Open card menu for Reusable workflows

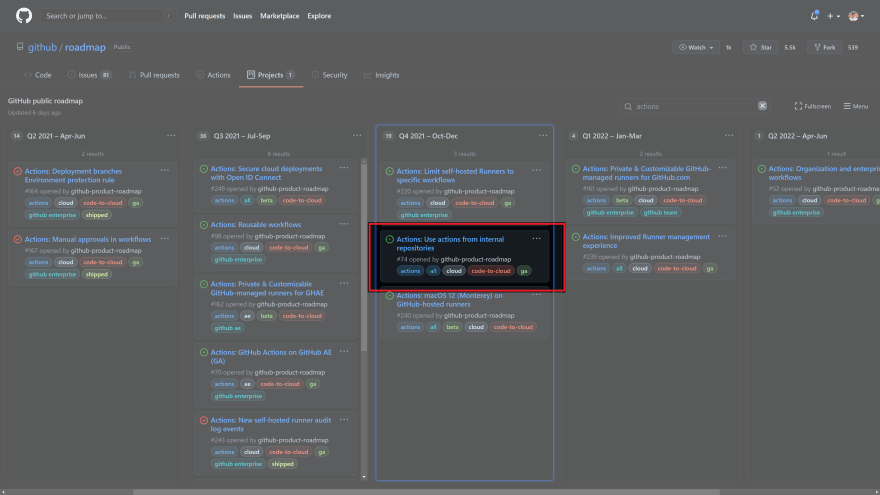344,223
